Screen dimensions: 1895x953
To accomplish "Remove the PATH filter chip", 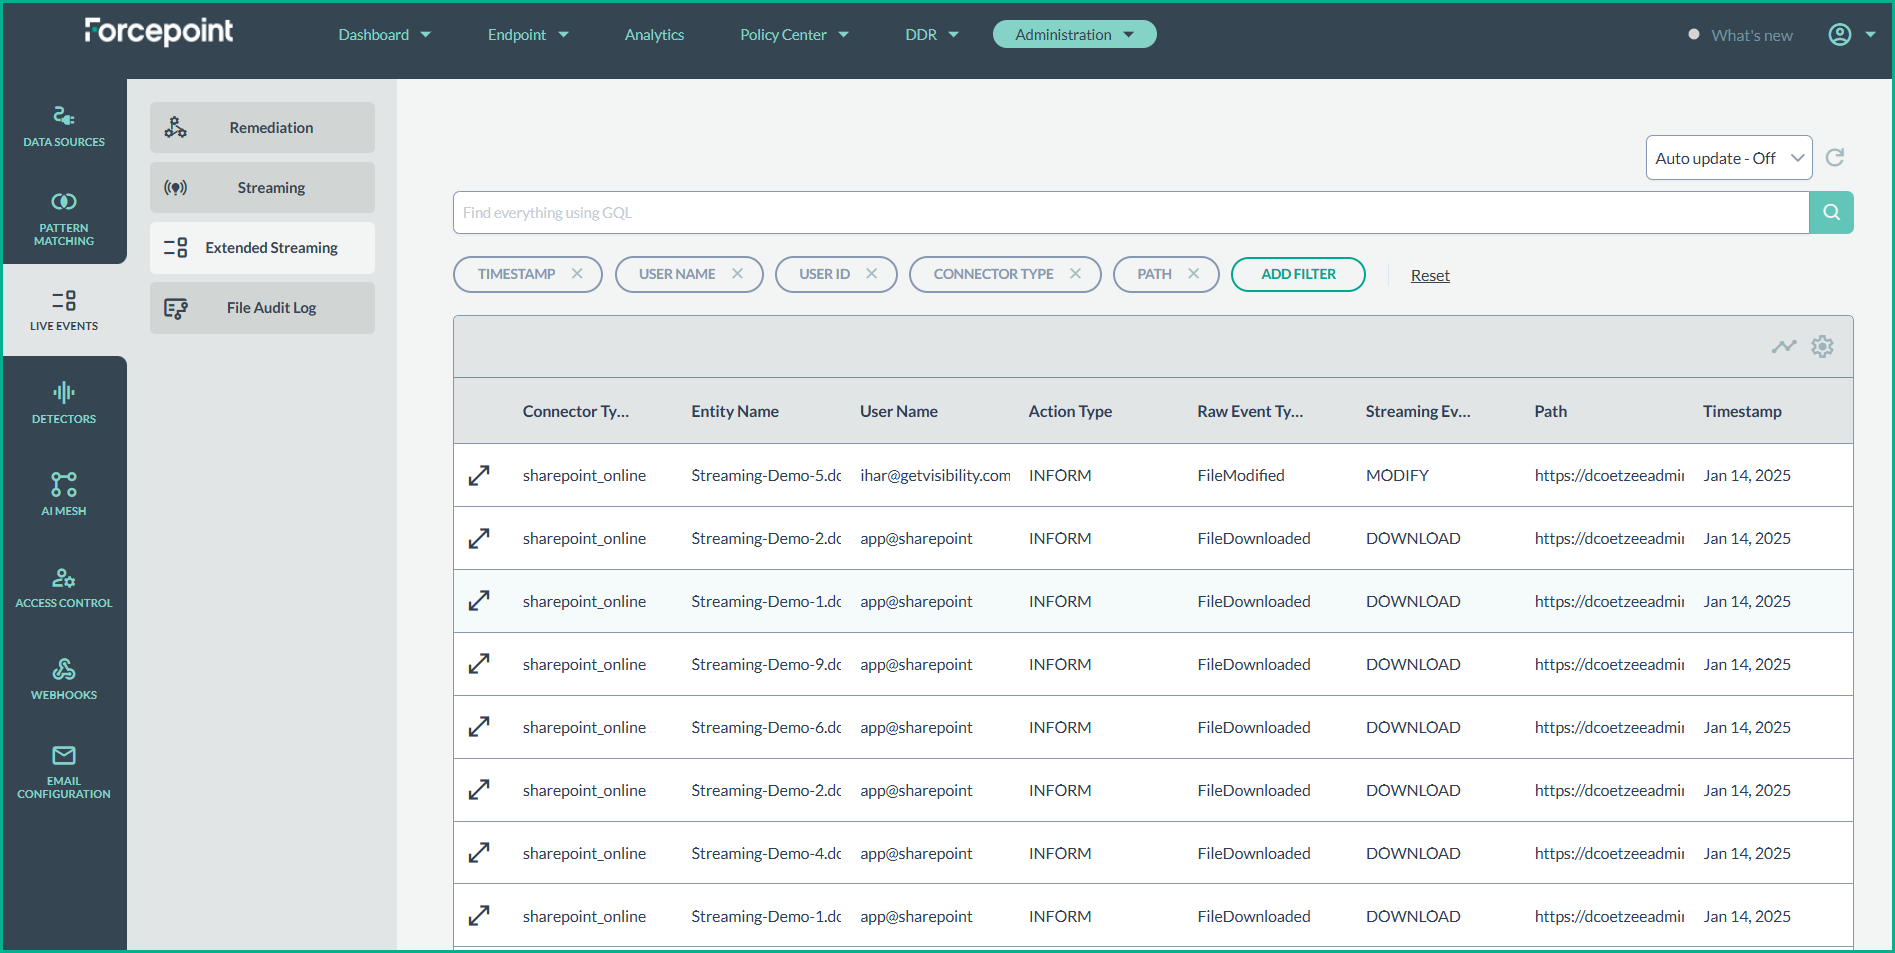I will (x=1193, y=274).
